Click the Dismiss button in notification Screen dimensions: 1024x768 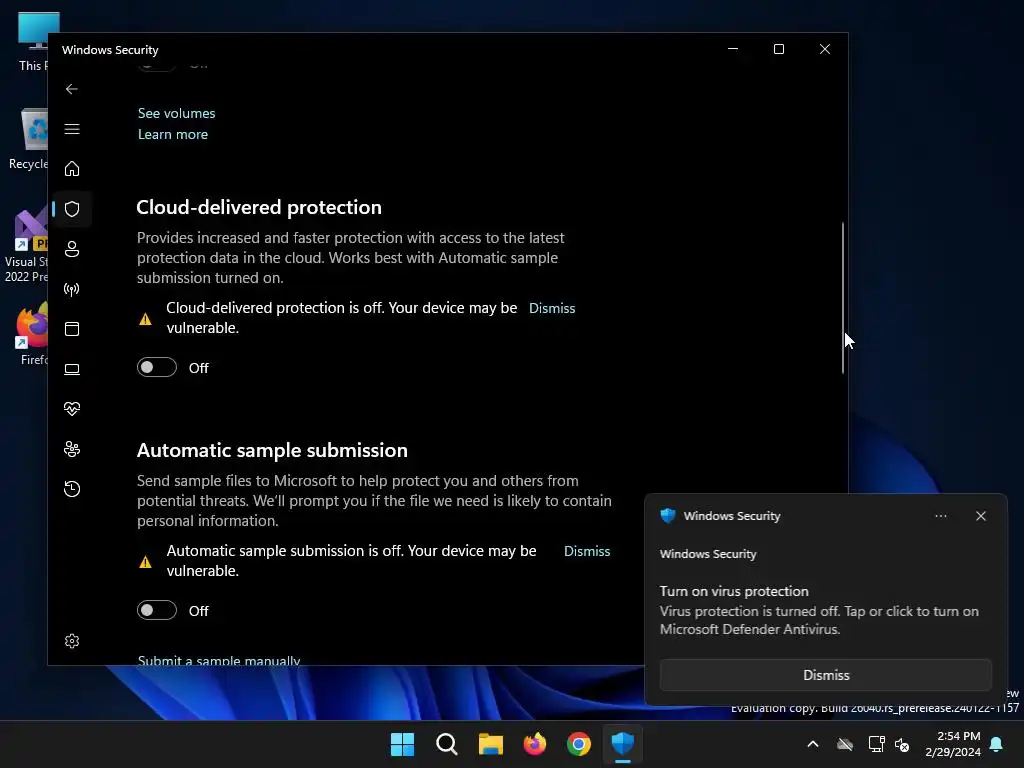(x=825, y=675)
